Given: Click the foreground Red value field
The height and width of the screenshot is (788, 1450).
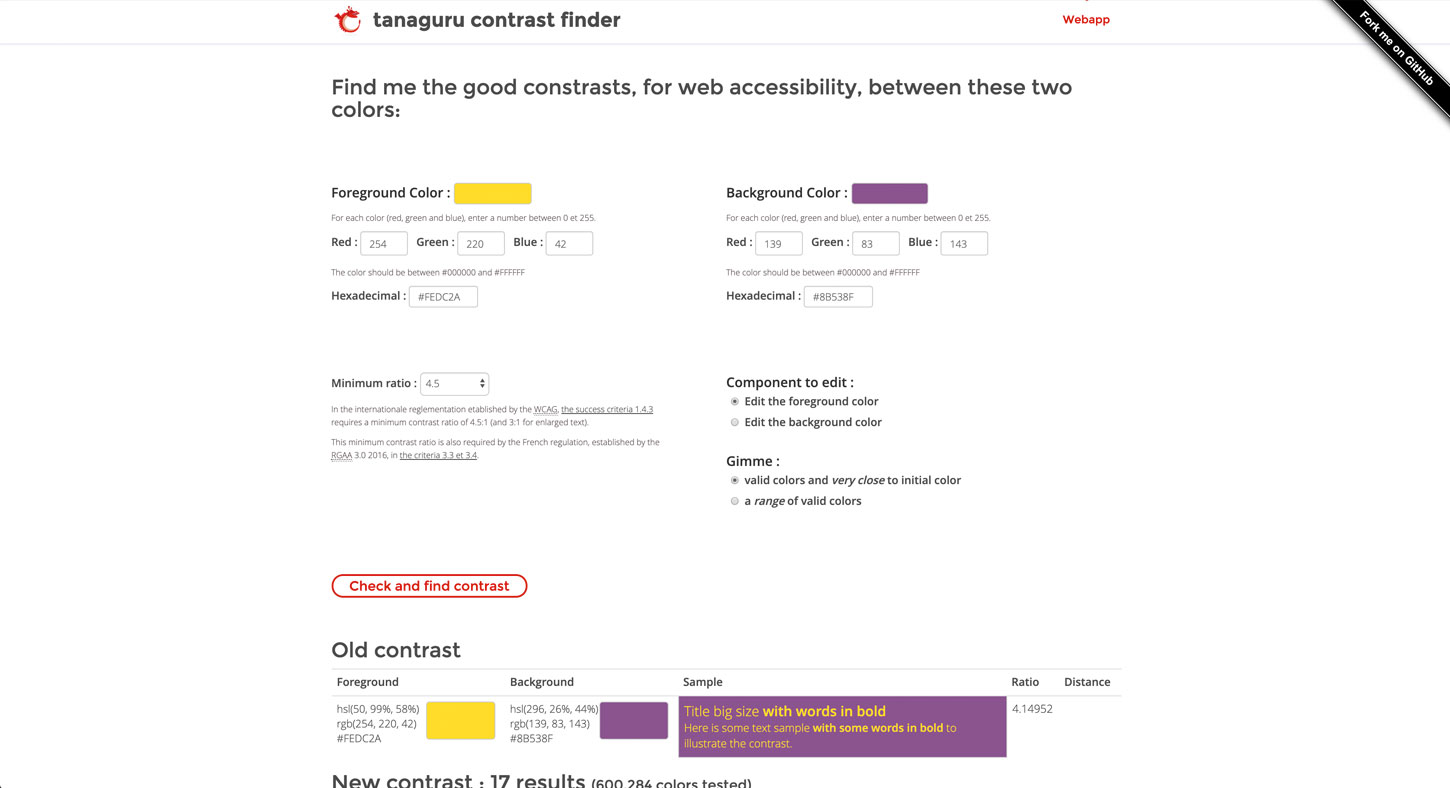Looking at the screenshot, I should [x=384, y=243].
